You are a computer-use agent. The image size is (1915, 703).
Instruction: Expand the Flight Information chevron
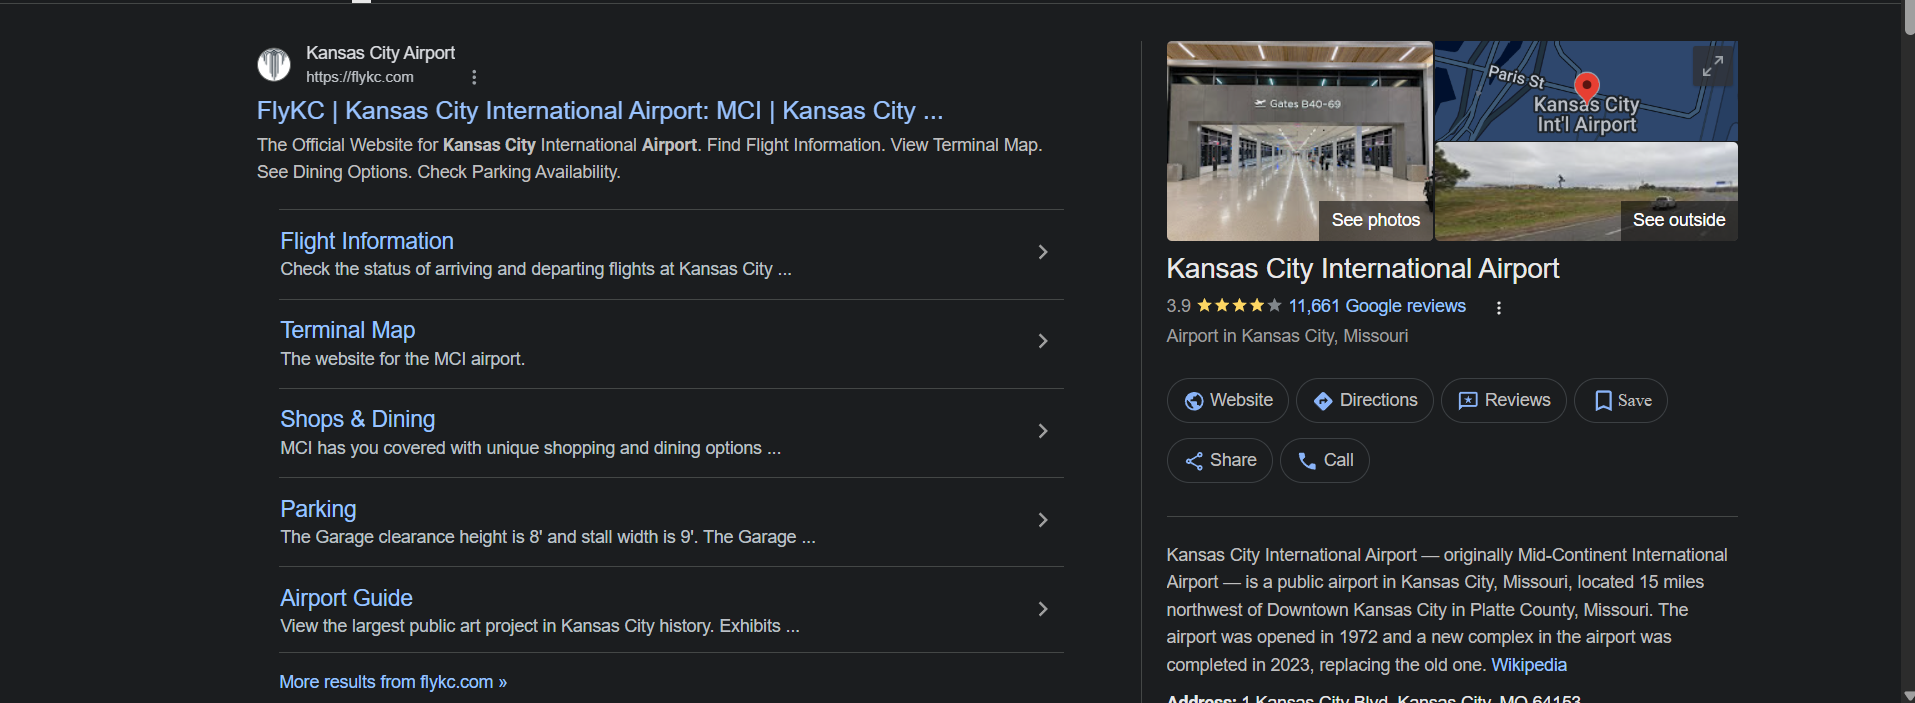point(1042,252)
